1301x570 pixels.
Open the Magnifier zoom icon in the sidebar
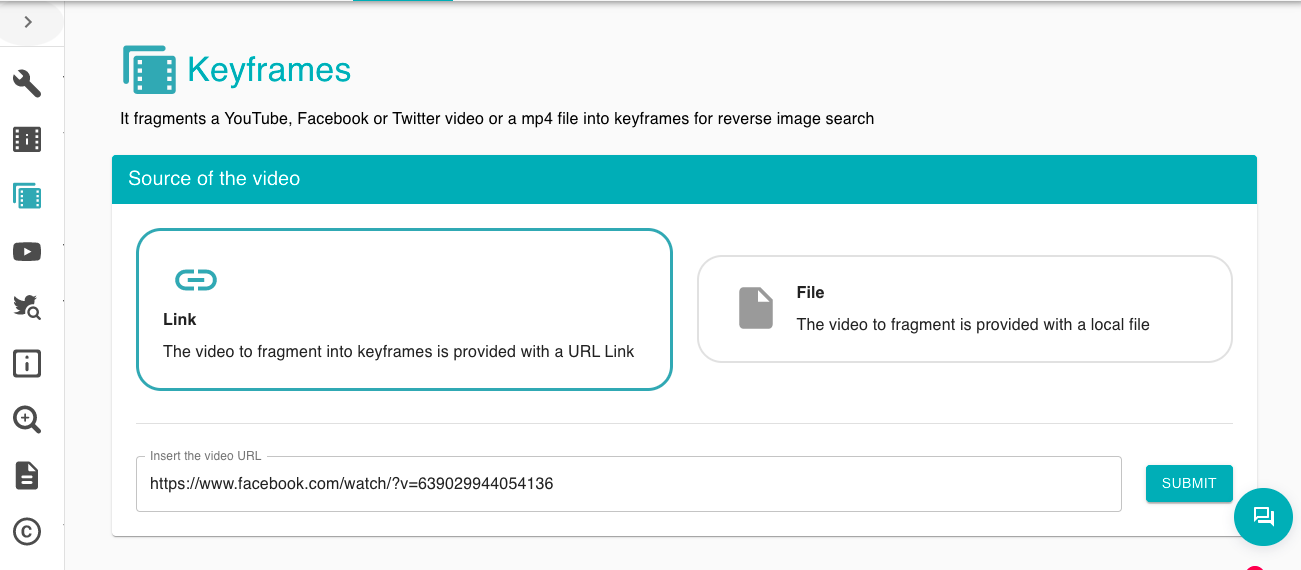tap(27, 420)
